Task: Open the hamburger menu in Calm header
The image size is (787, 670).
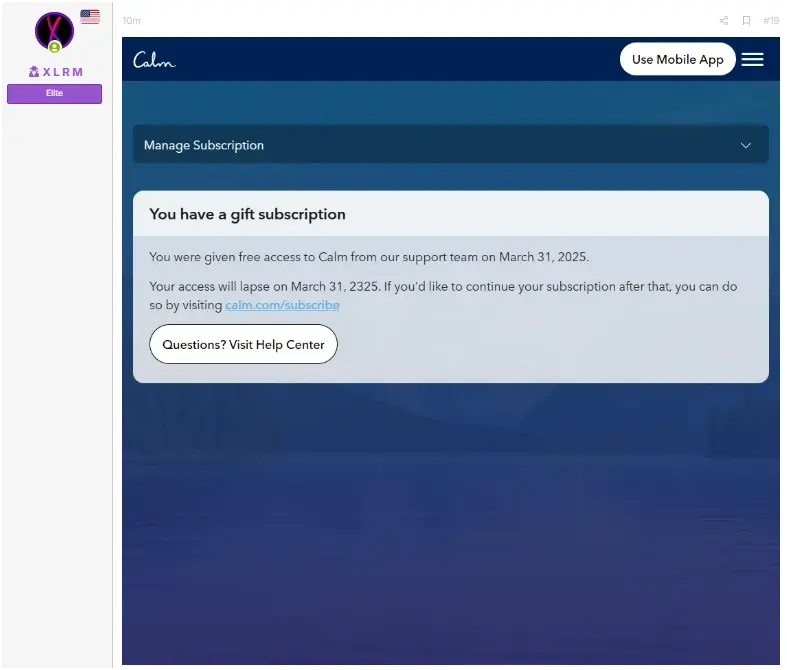Action: click(752, 59)
